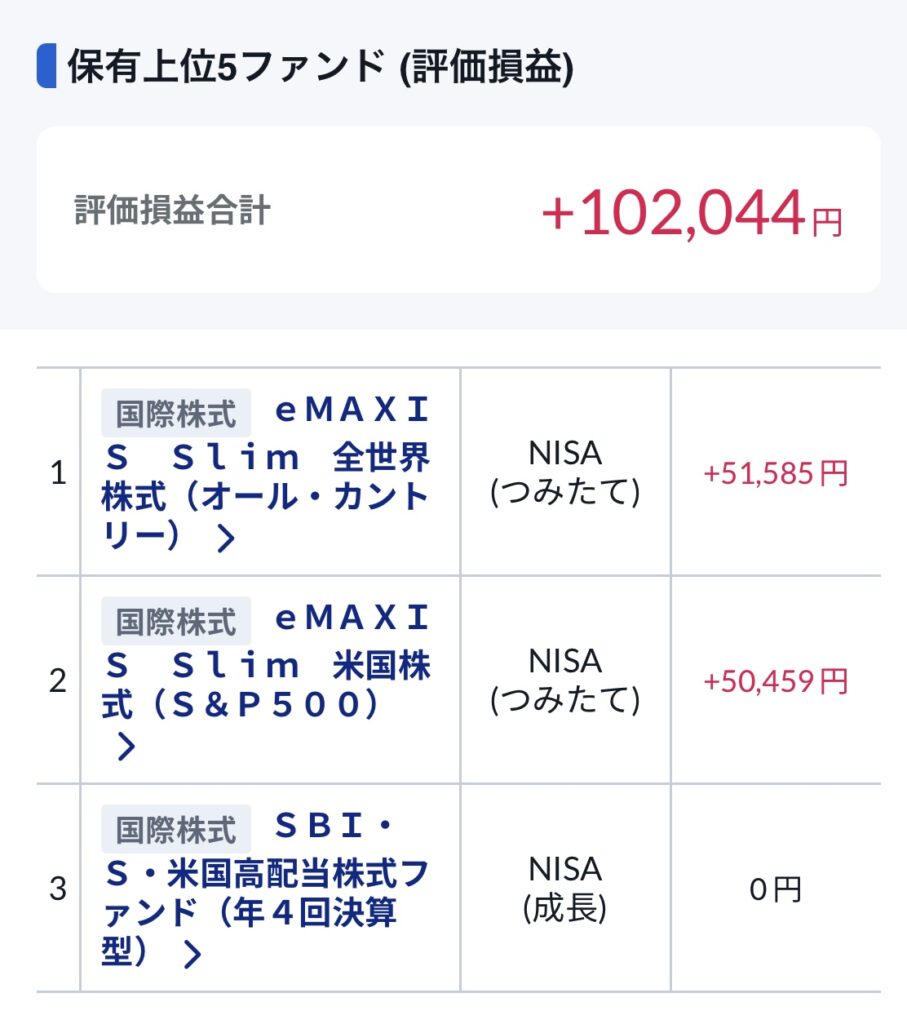Open eMAXIS Slim 米国株式 S&P500 link
The width and height of the screenshot is (907, 1024).
(x=266, y=664)
